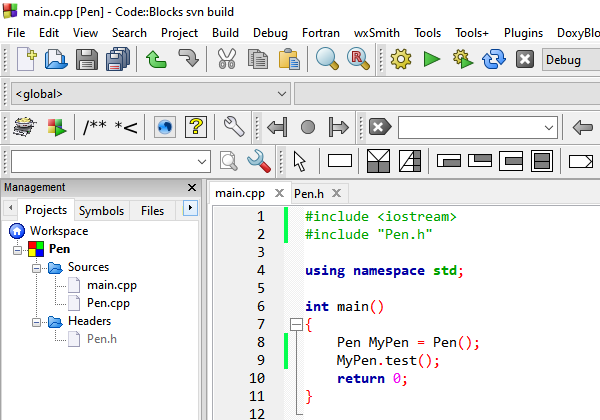View HTML documentation globe icon
Image resolution: width=600 pixels, height=420 pixels.
point(165,127)
